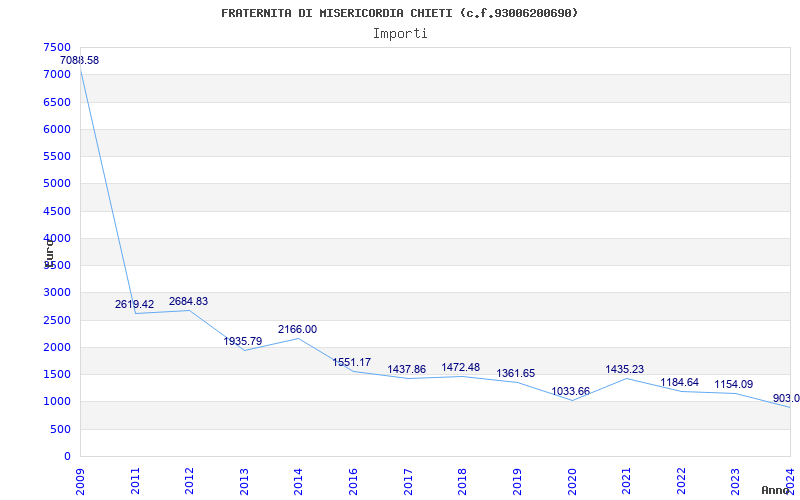
Task: Click x-axis year 2023
Action: pyautogui.click(x=735, y=482)
